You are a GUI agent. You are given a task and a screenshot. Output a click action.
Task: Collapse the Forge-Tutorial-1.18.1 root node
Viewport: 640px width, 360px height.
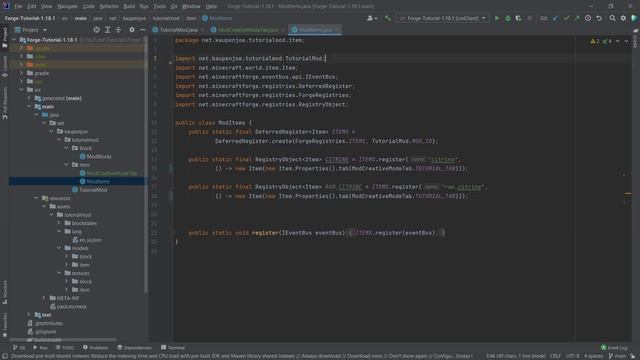[14, 40]
